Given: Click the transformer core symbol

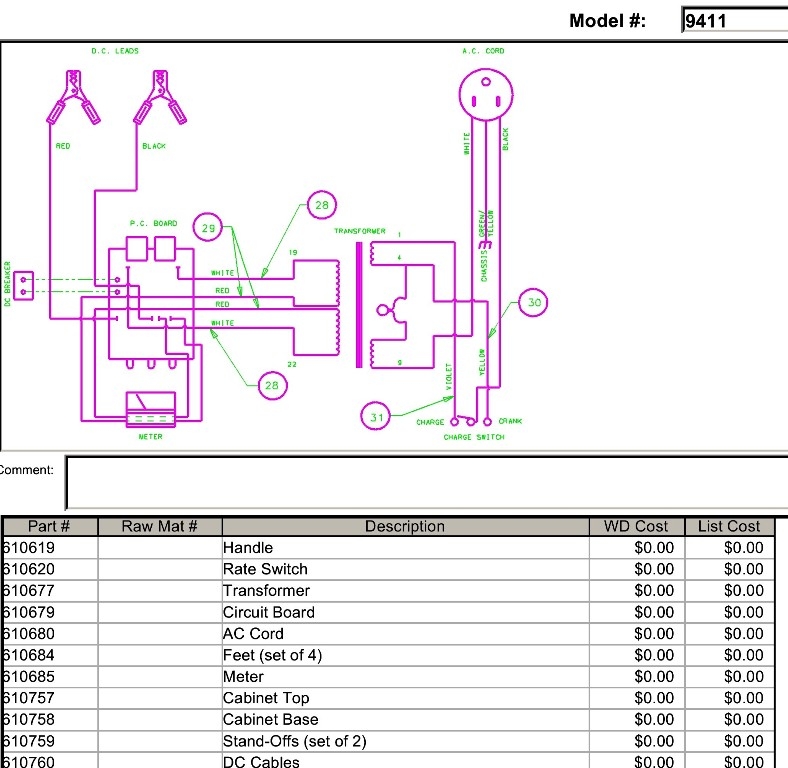Looking at the screenshot, I should (359, 305).
